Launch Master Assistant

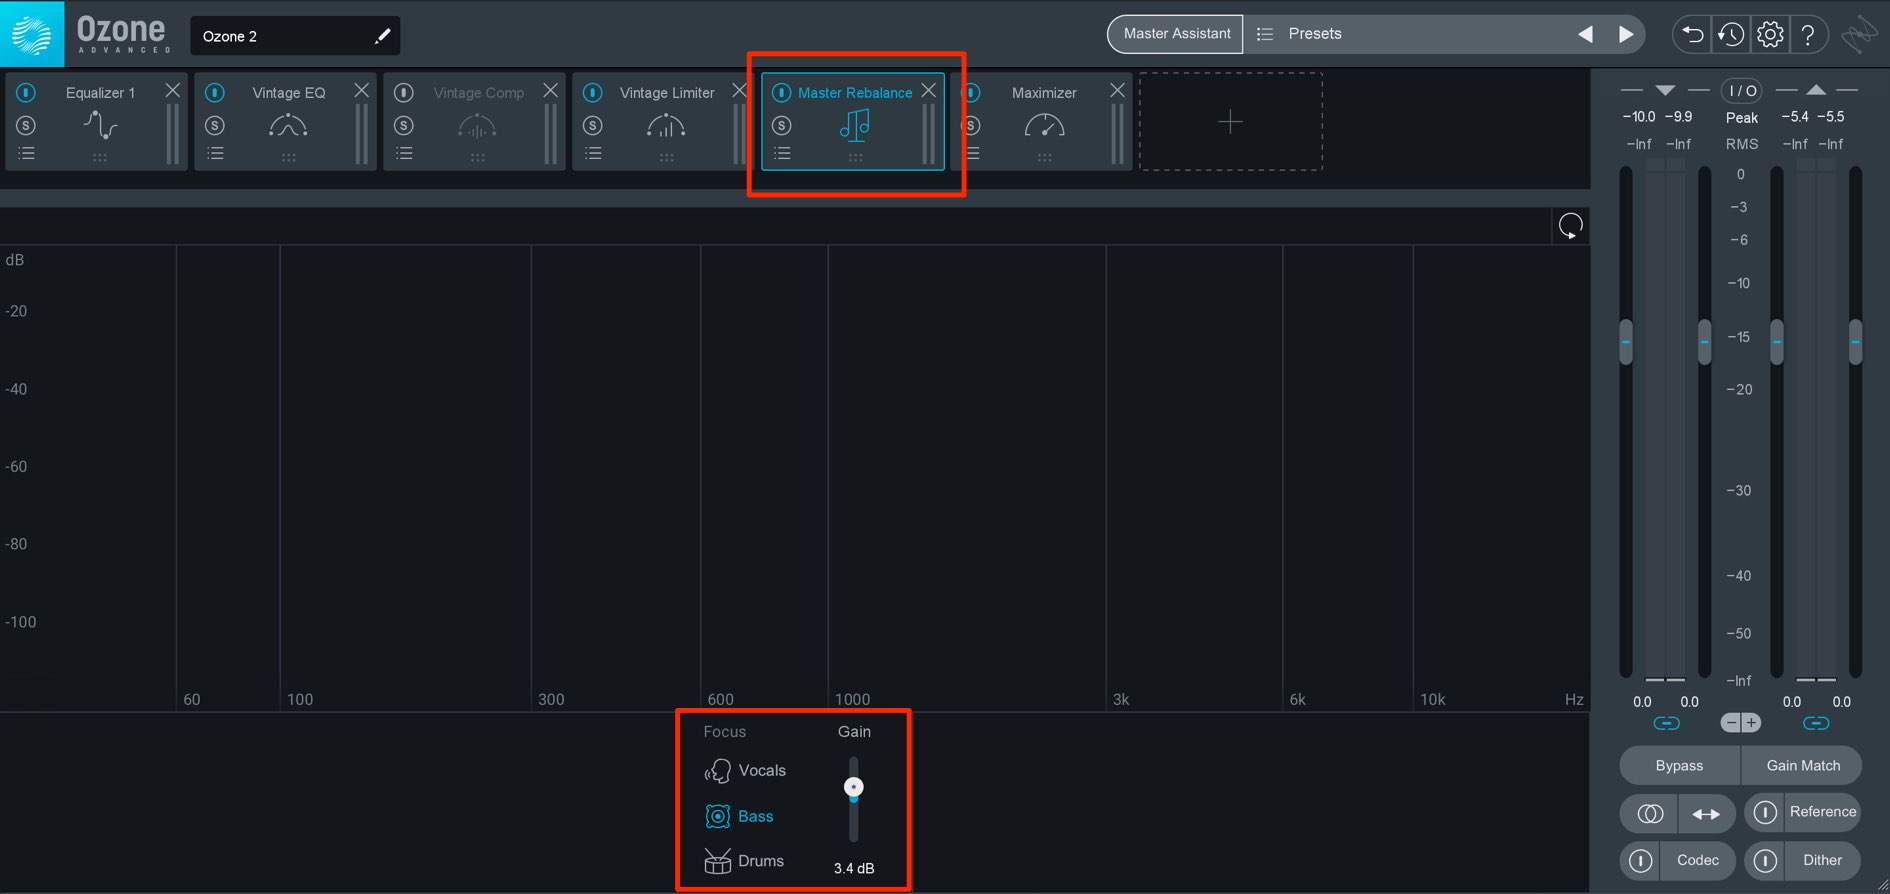1176,34
